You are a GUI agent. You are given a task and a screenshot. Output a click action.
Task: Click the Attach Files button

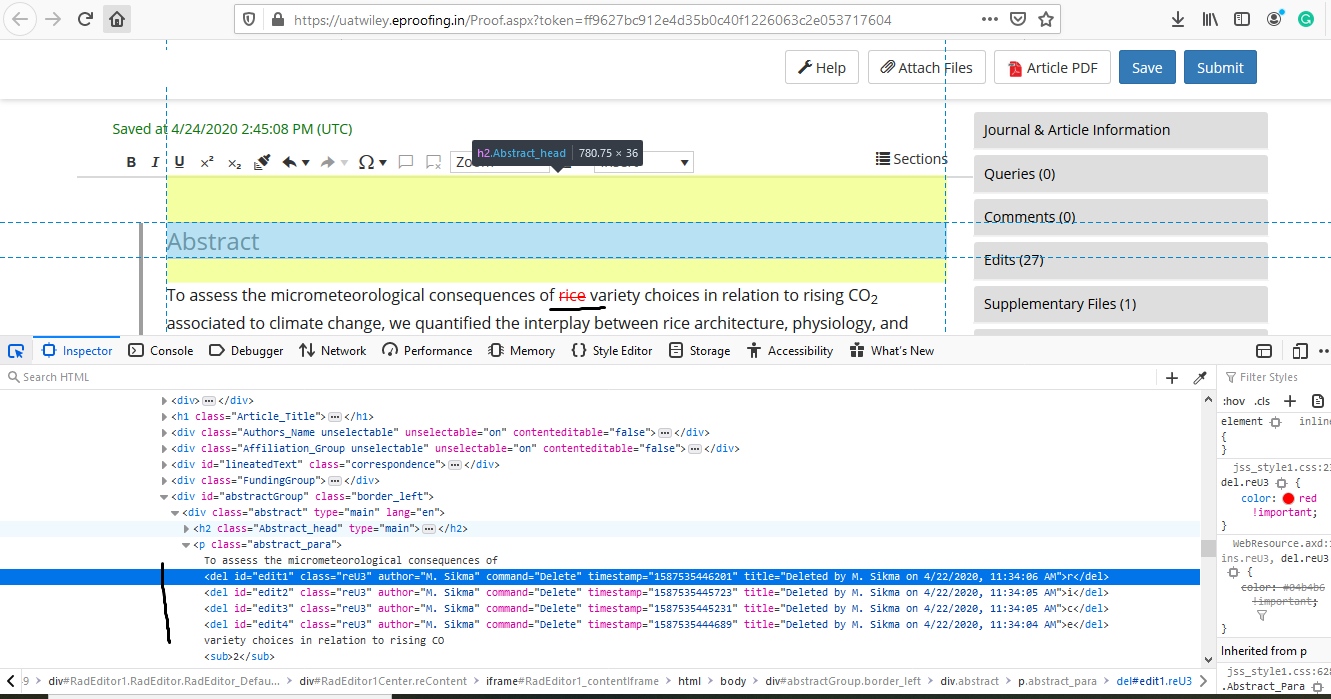(x=926, y=67)
